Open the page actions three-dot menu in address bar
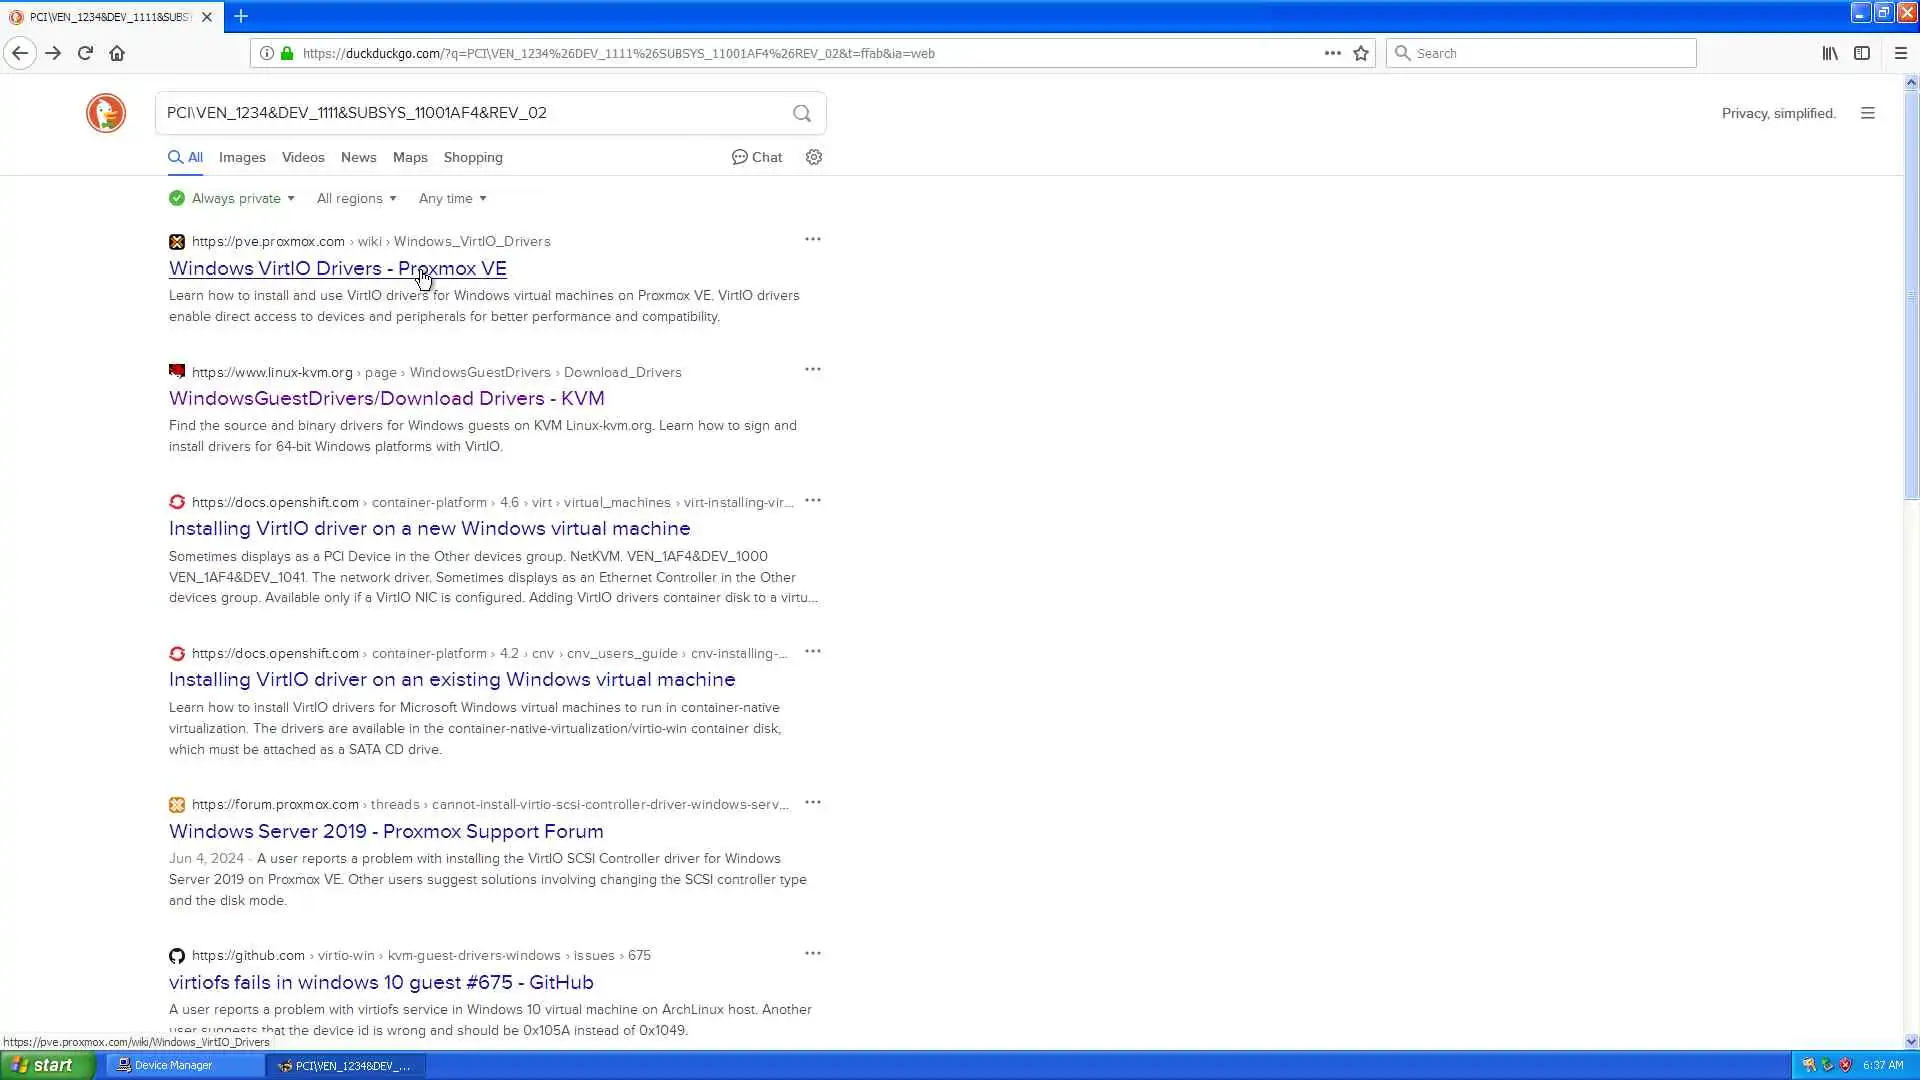 point(1332,53)
